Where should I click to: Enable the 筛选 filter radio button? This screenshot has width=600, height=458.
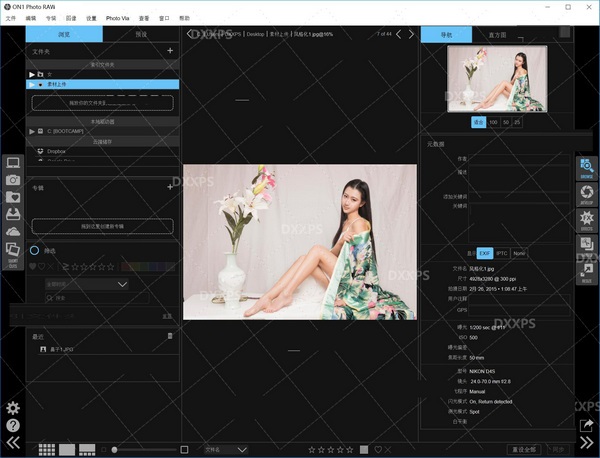pyautogui.click(x=35, y=251)
